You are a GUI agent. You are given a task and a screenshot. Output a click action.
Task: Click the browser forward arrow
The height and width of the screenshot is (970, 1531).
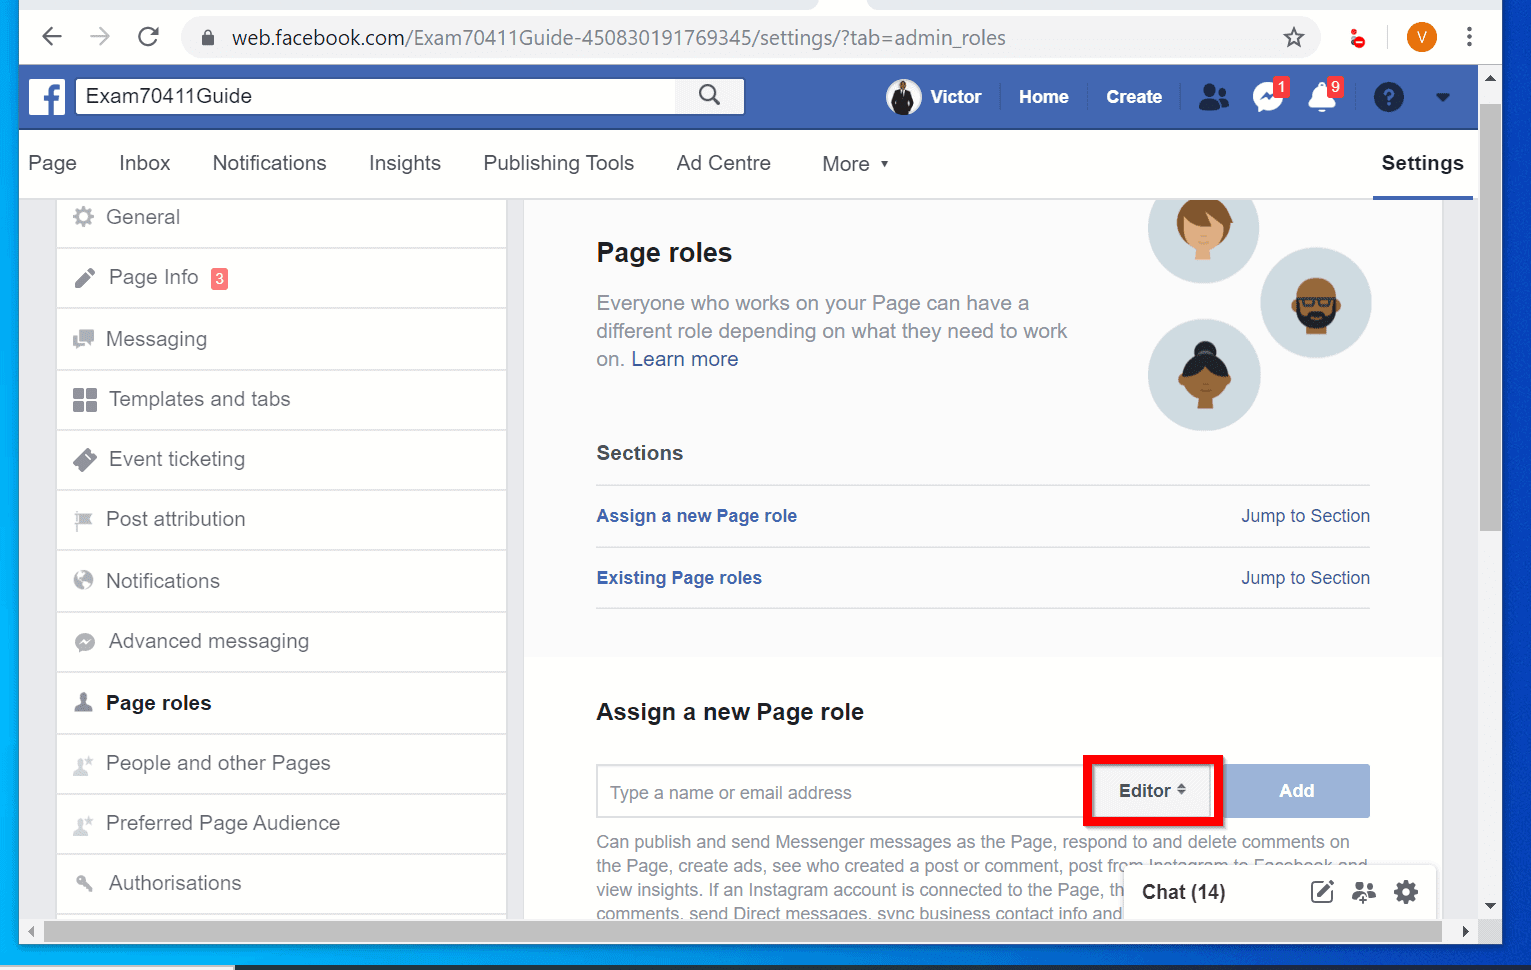(x=100, y=37)
